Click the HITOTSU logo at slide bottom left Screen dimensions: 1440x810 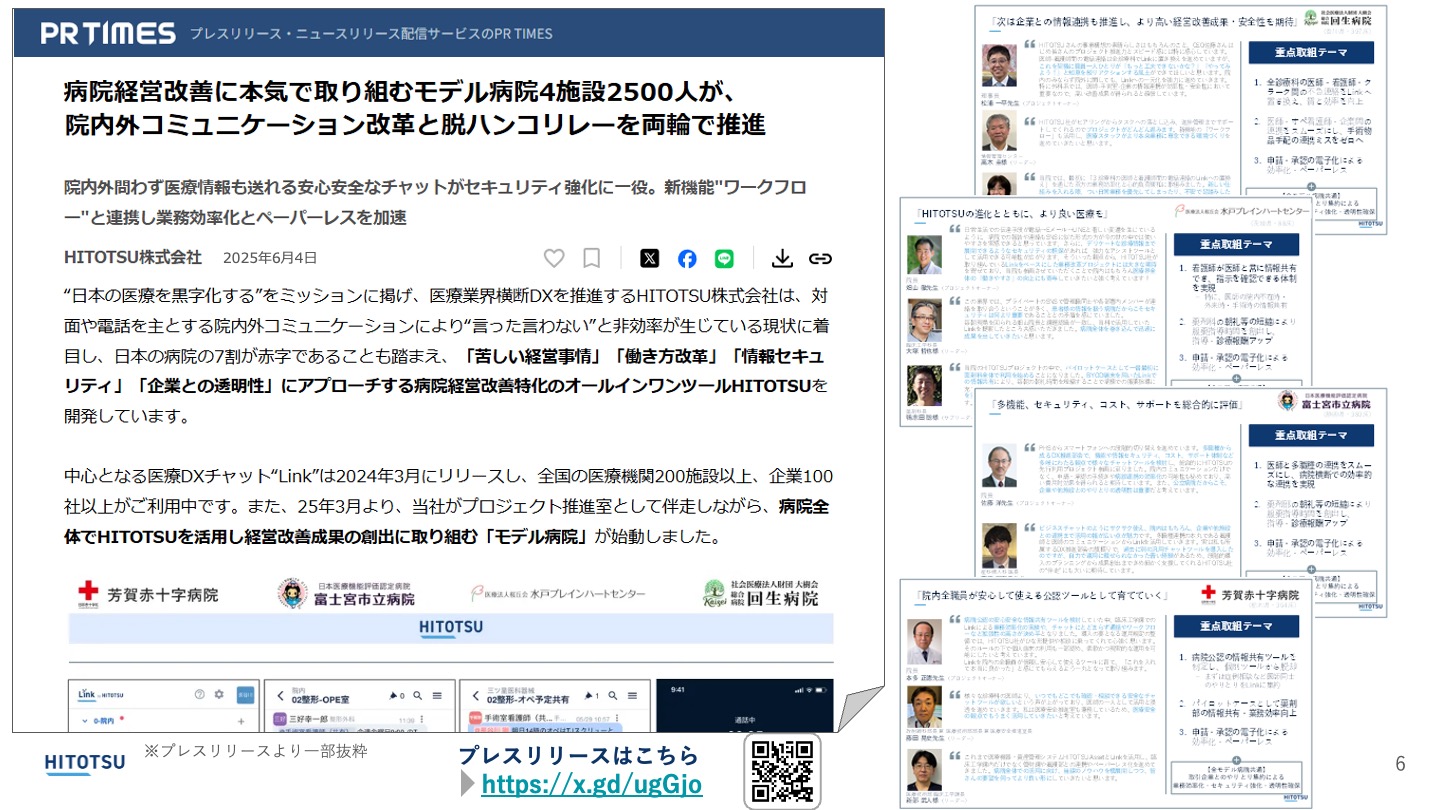coord(86,763)
